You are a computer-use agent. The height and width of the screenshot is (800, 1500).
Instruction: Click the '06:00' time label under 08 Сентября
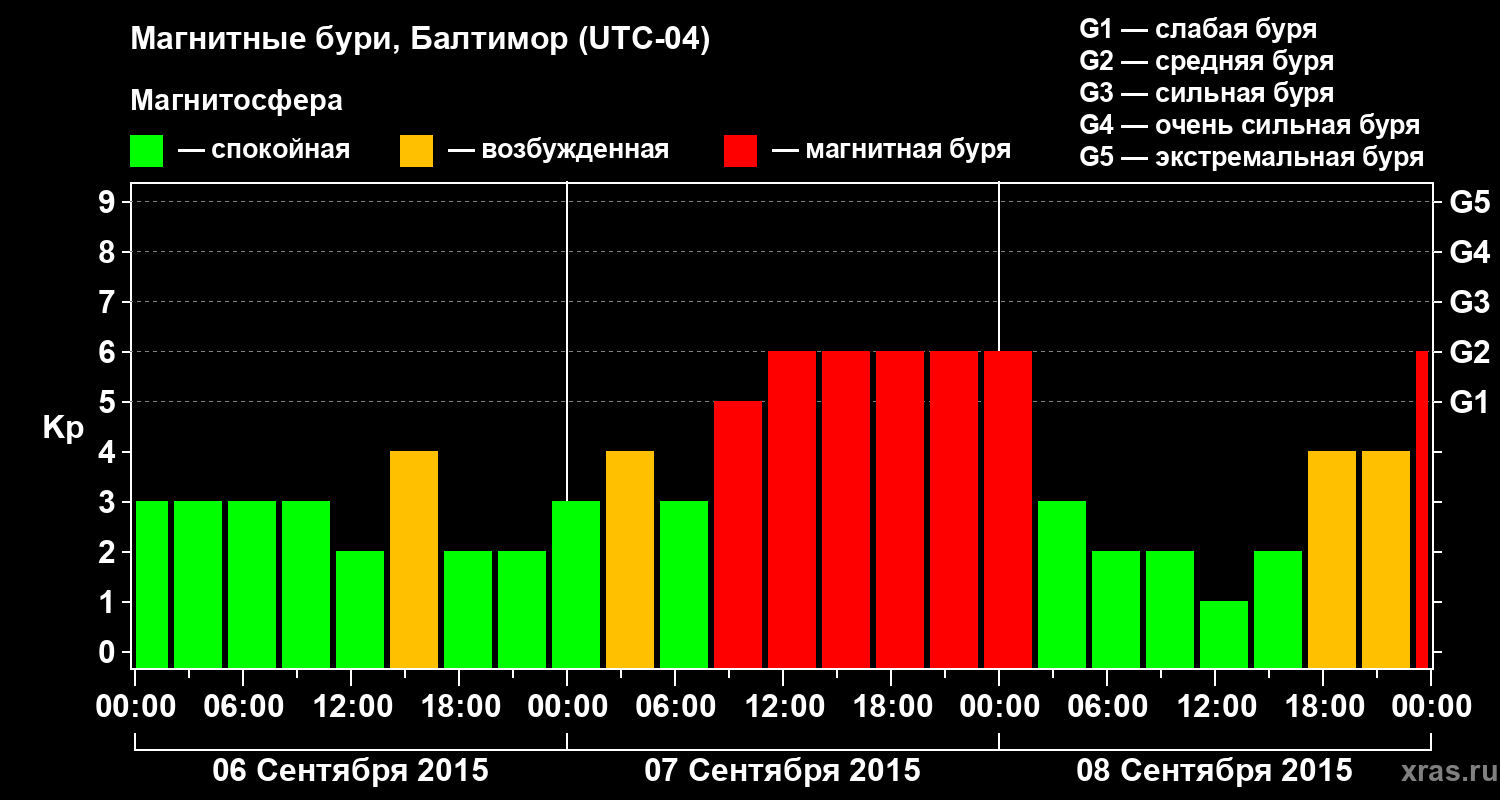tap(1108, 707)
